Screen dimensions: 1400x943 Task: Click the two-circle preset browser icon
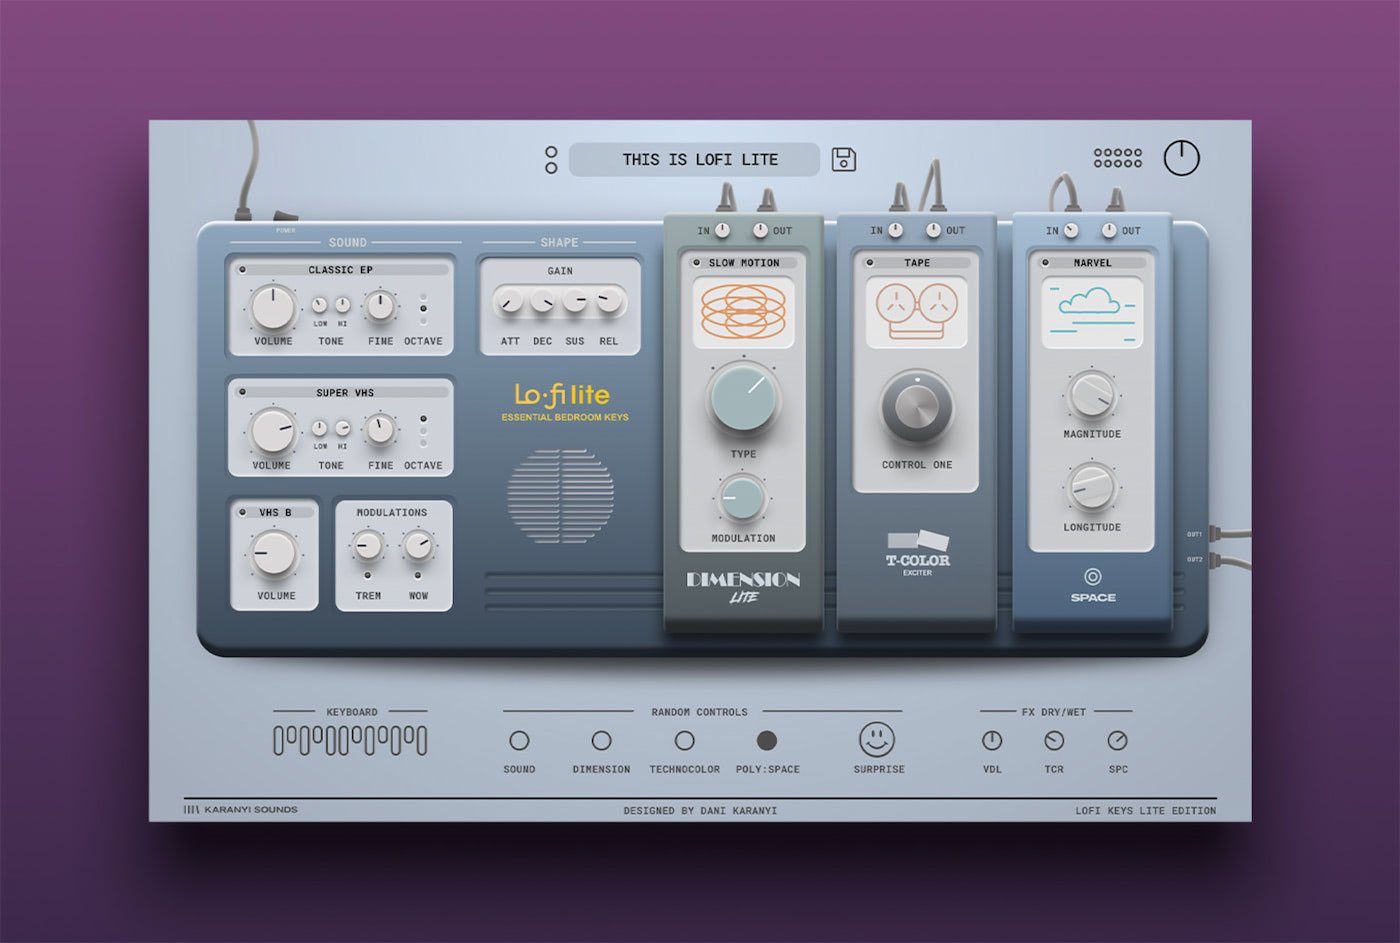(551, 160)
